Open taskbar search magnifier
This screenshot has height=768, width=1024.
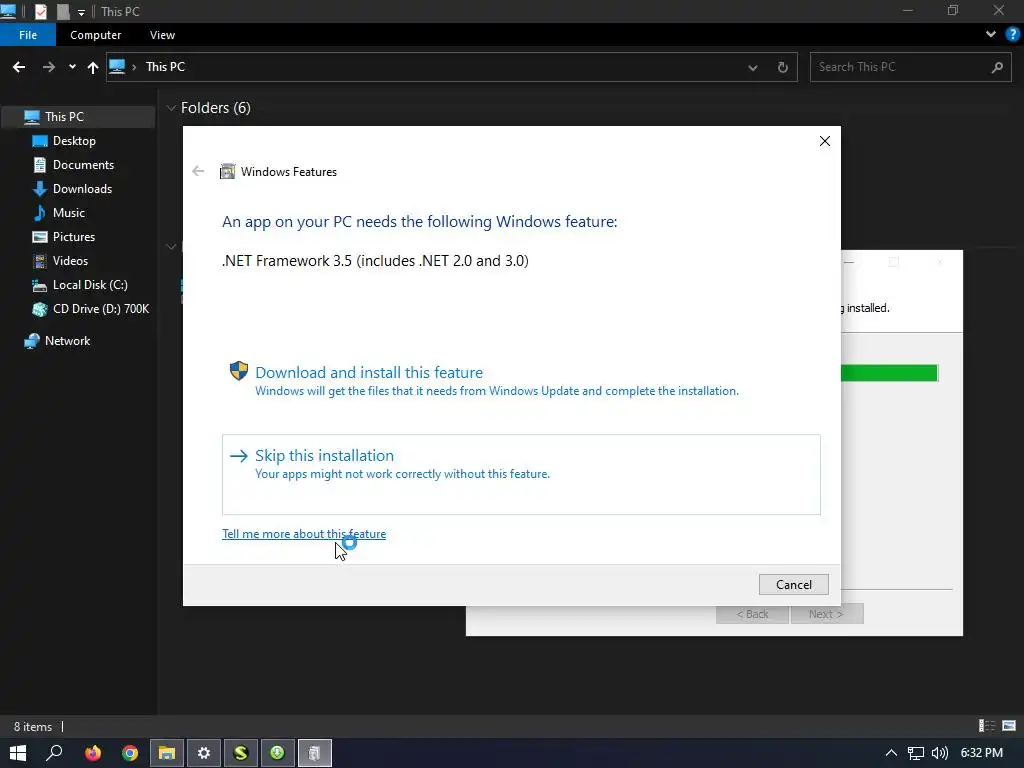[54, 753]
